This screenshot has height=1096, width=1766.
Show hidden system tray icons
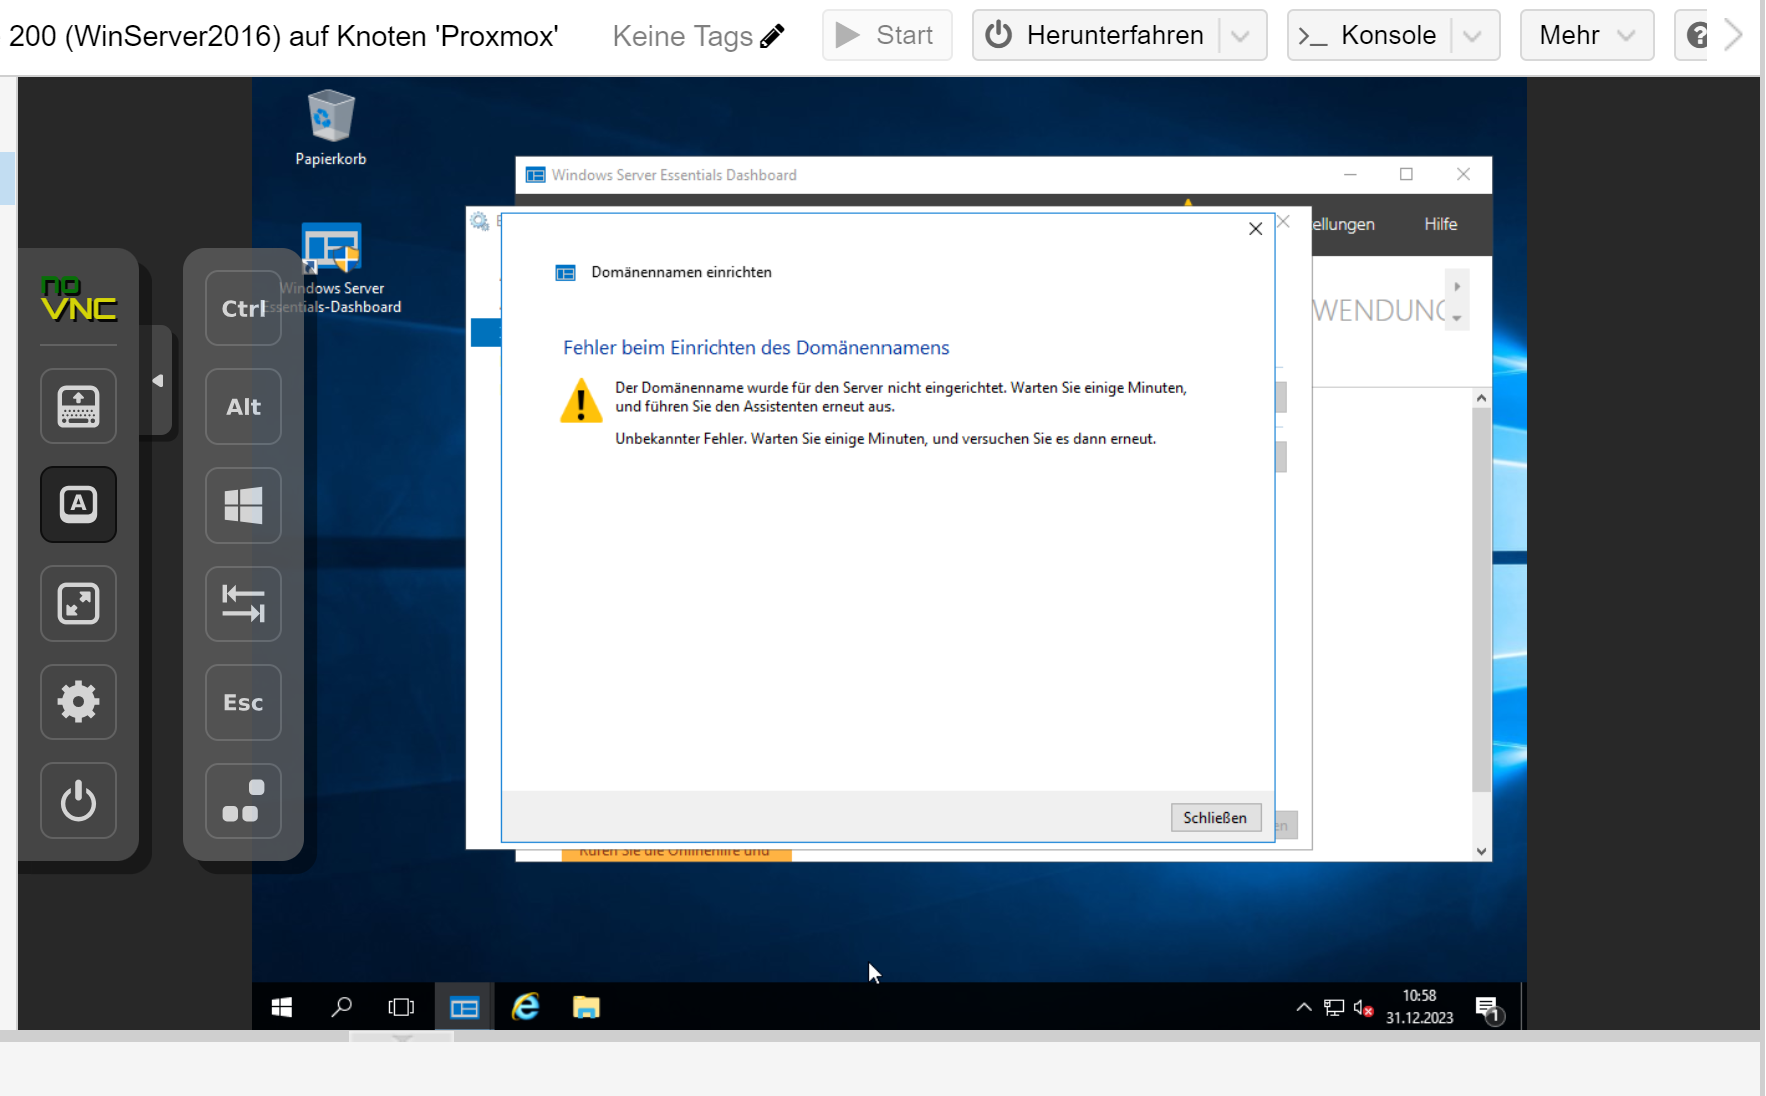[1304, 1007]
